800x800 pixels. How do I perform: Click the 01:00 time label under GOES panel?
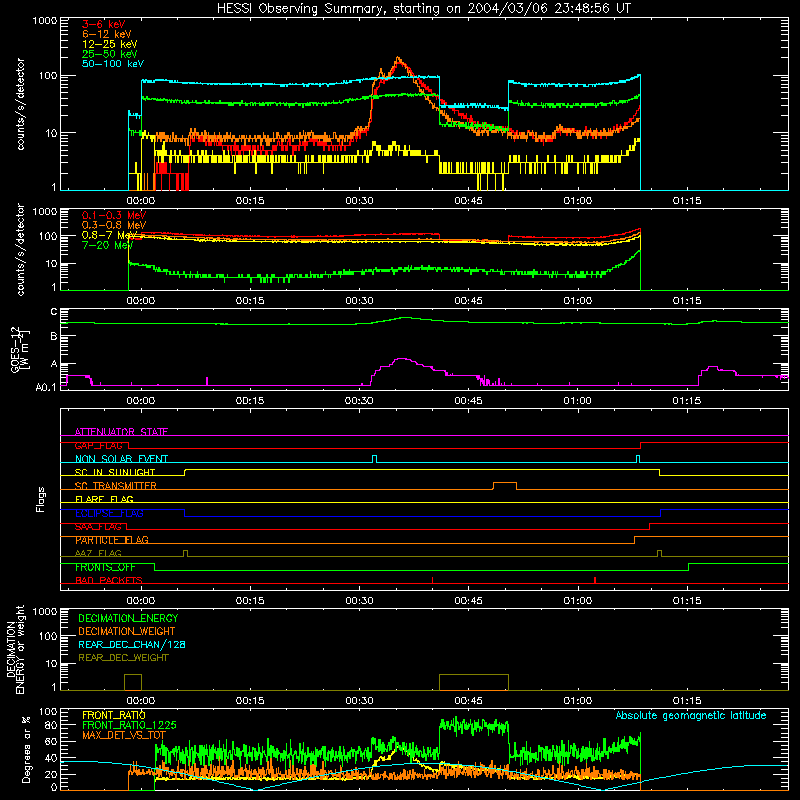[x=578, y=401]
